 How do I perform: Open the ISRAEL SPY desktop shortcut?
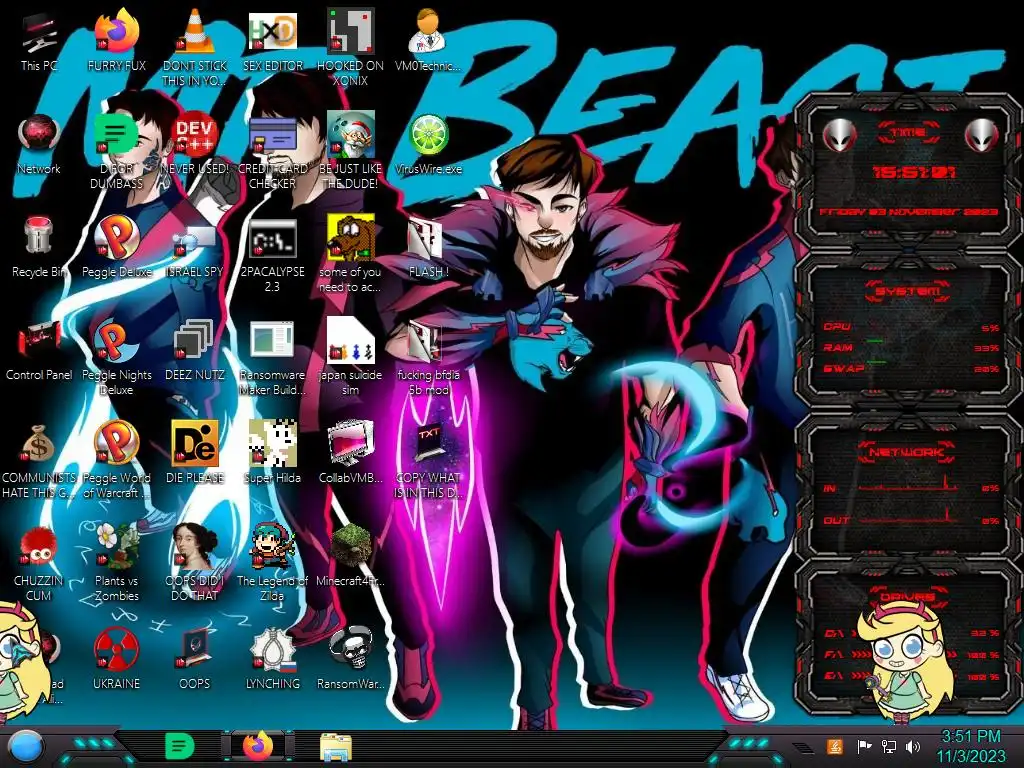[x=195, y=240]
